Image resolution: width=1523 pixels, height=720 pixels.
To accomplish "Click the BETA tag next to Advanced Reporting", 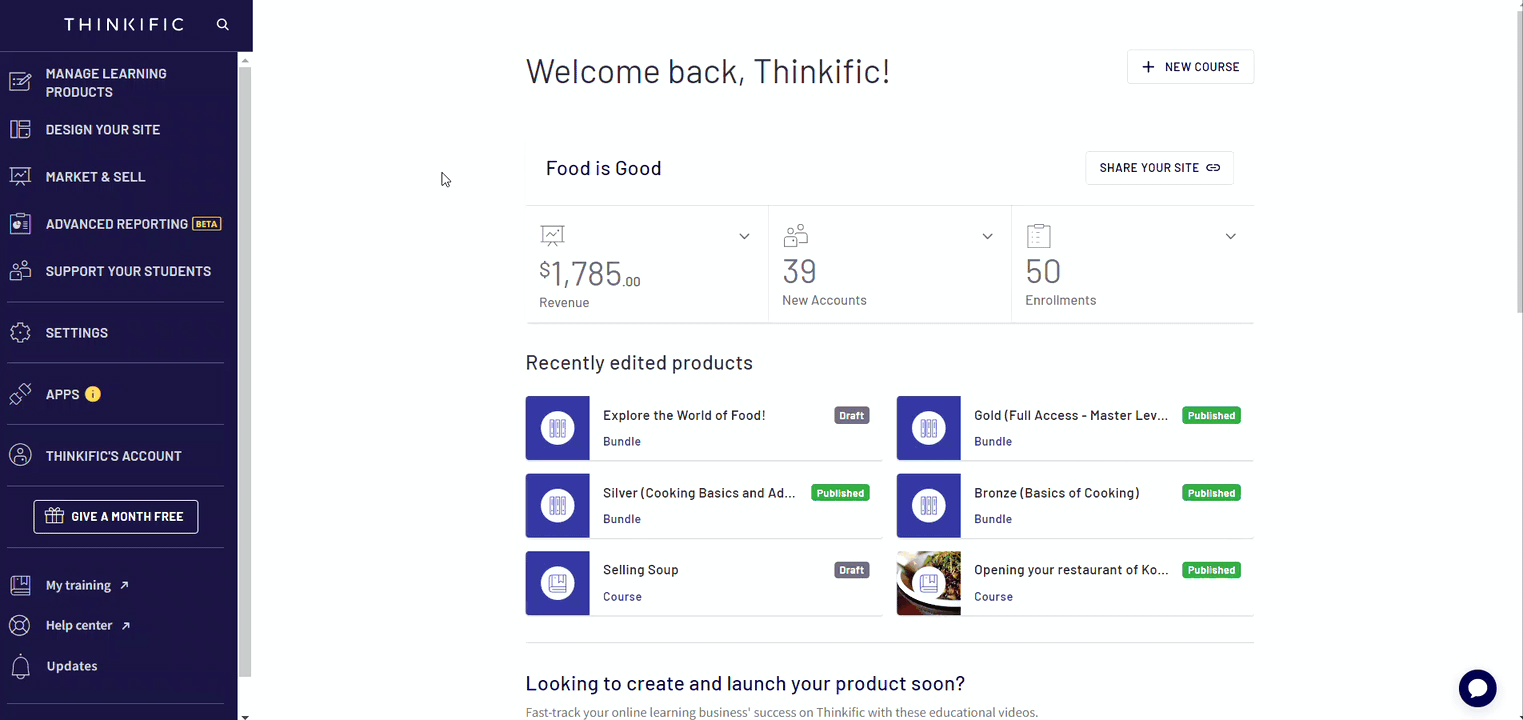I will (207, 224).
